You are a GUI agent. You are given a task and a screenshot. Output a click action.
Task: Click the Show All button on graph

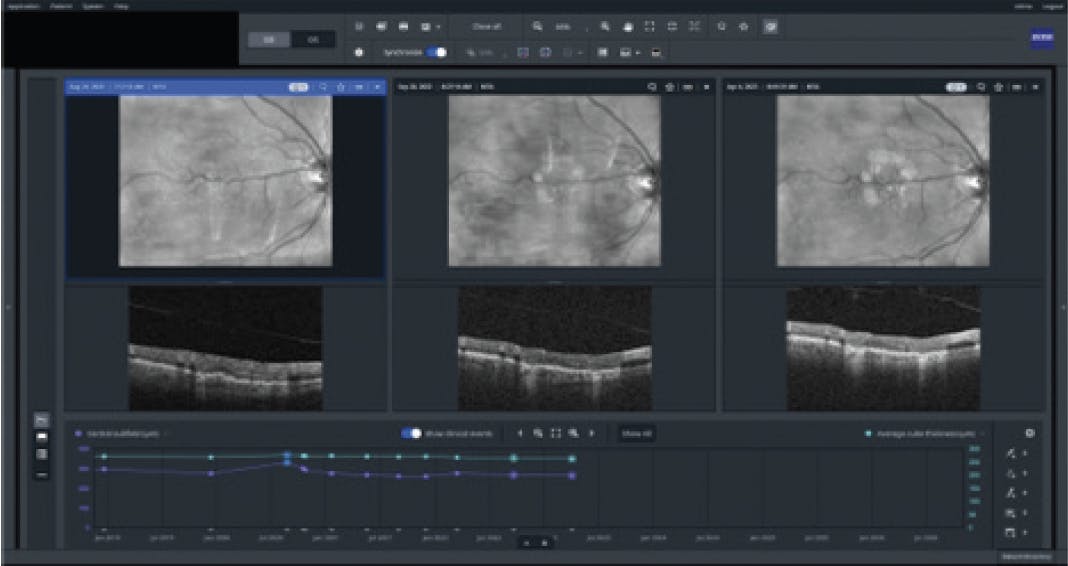(636, 433)
